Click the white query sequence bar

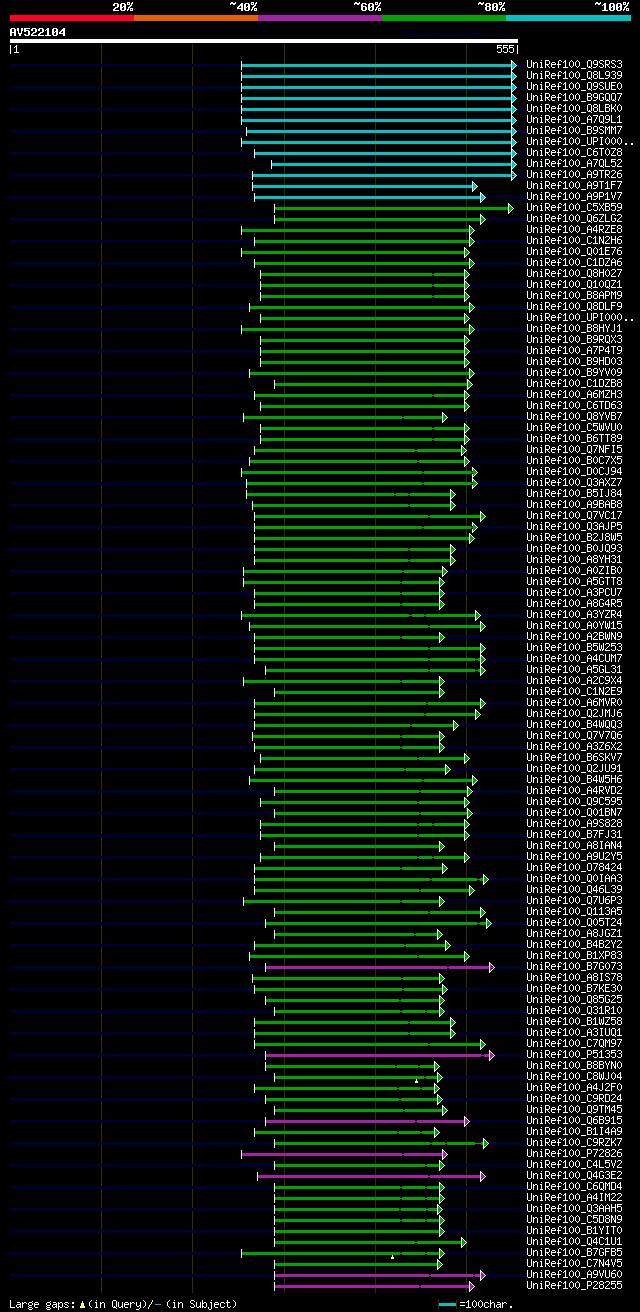pos(264,41)
